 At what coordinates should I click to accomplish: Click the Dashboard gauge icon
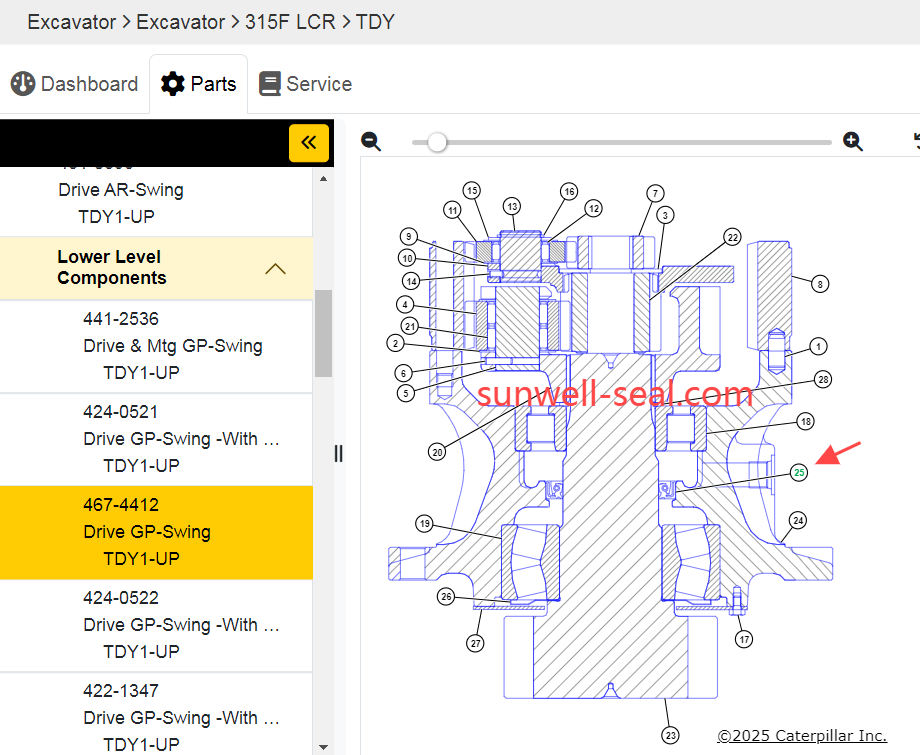(x=23, y=84)
